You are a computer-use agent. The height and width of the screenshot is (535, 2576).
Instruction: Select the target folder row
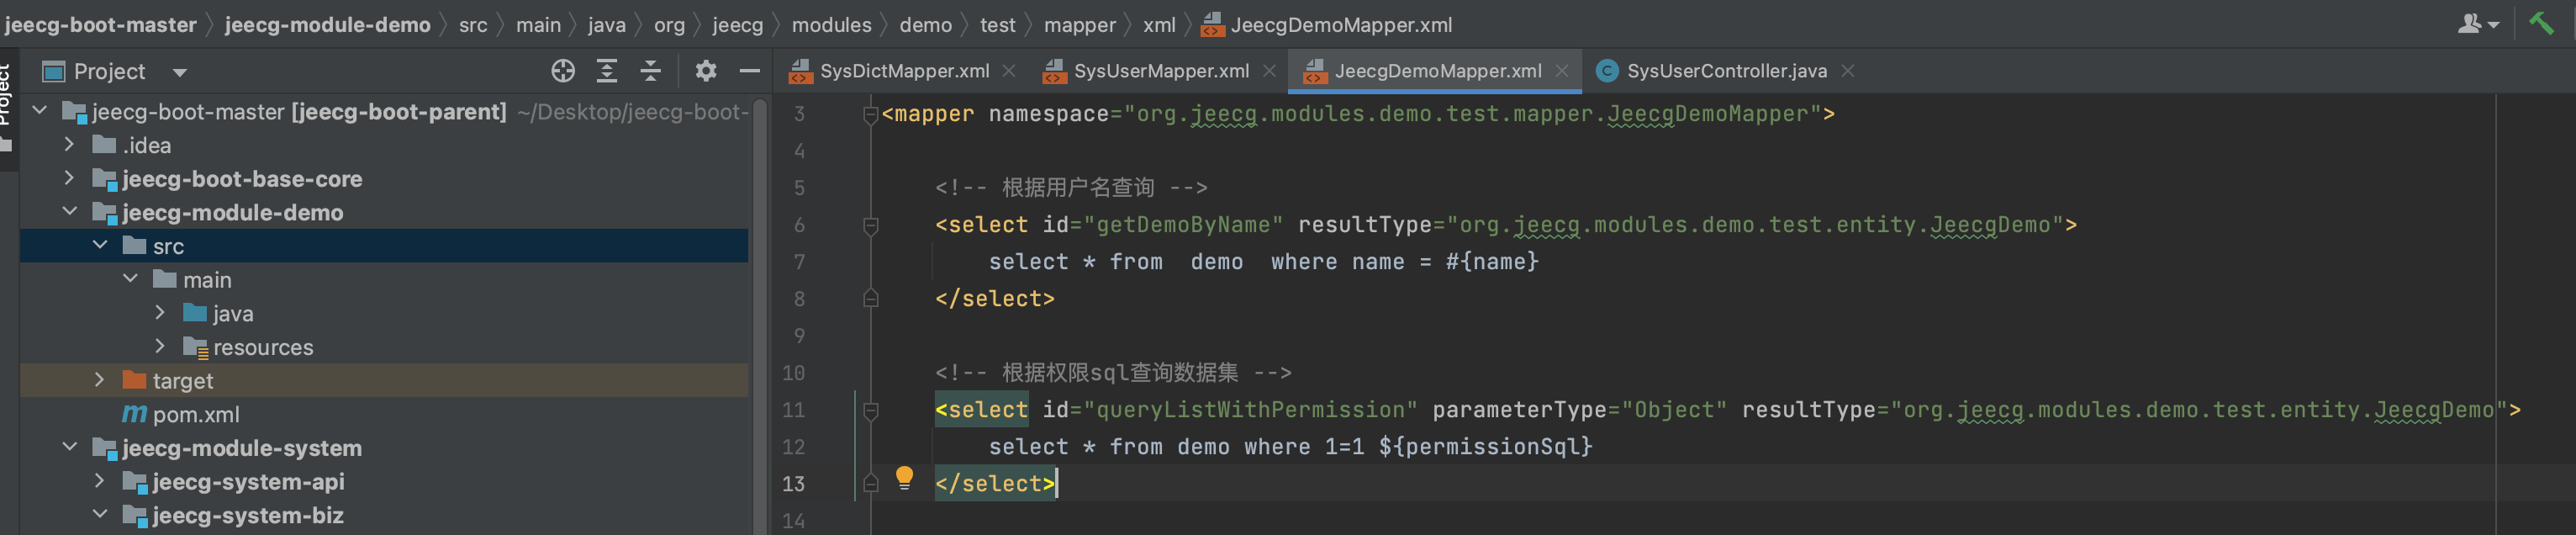[x=384, y=380]
